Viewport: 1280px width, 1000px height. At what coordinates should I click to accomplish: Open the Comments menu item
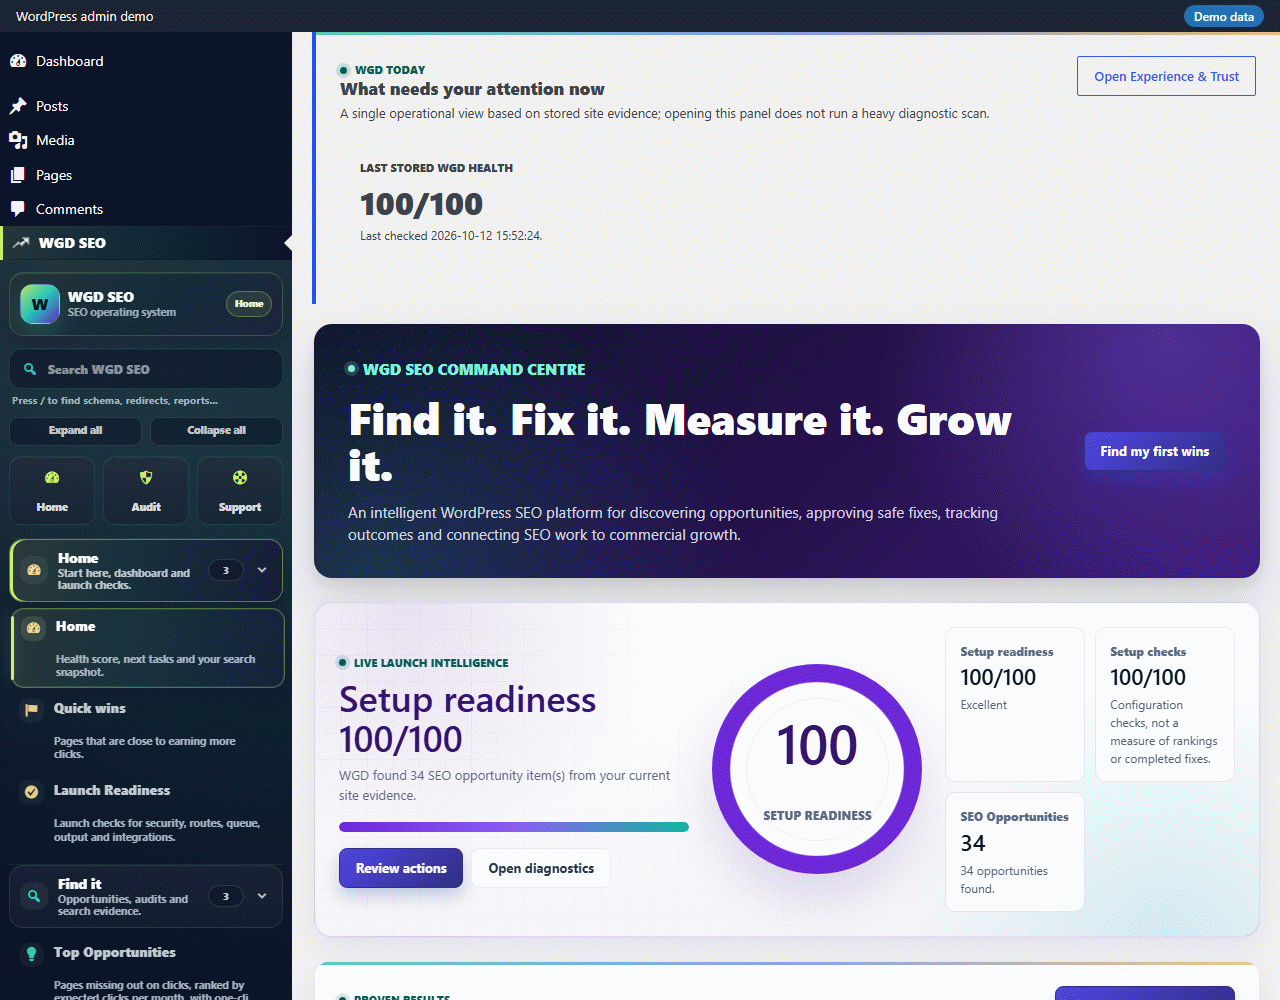(146, 209)
